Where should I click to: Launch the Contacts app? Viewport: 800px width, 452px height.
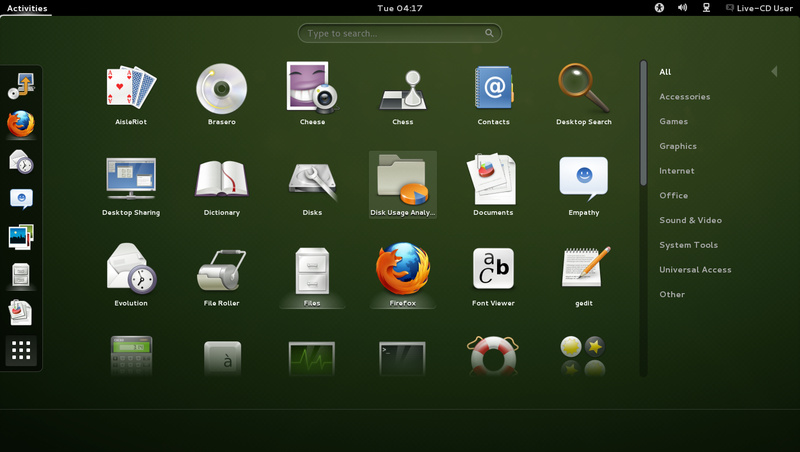pyautogui.click(x=493, y=95)
